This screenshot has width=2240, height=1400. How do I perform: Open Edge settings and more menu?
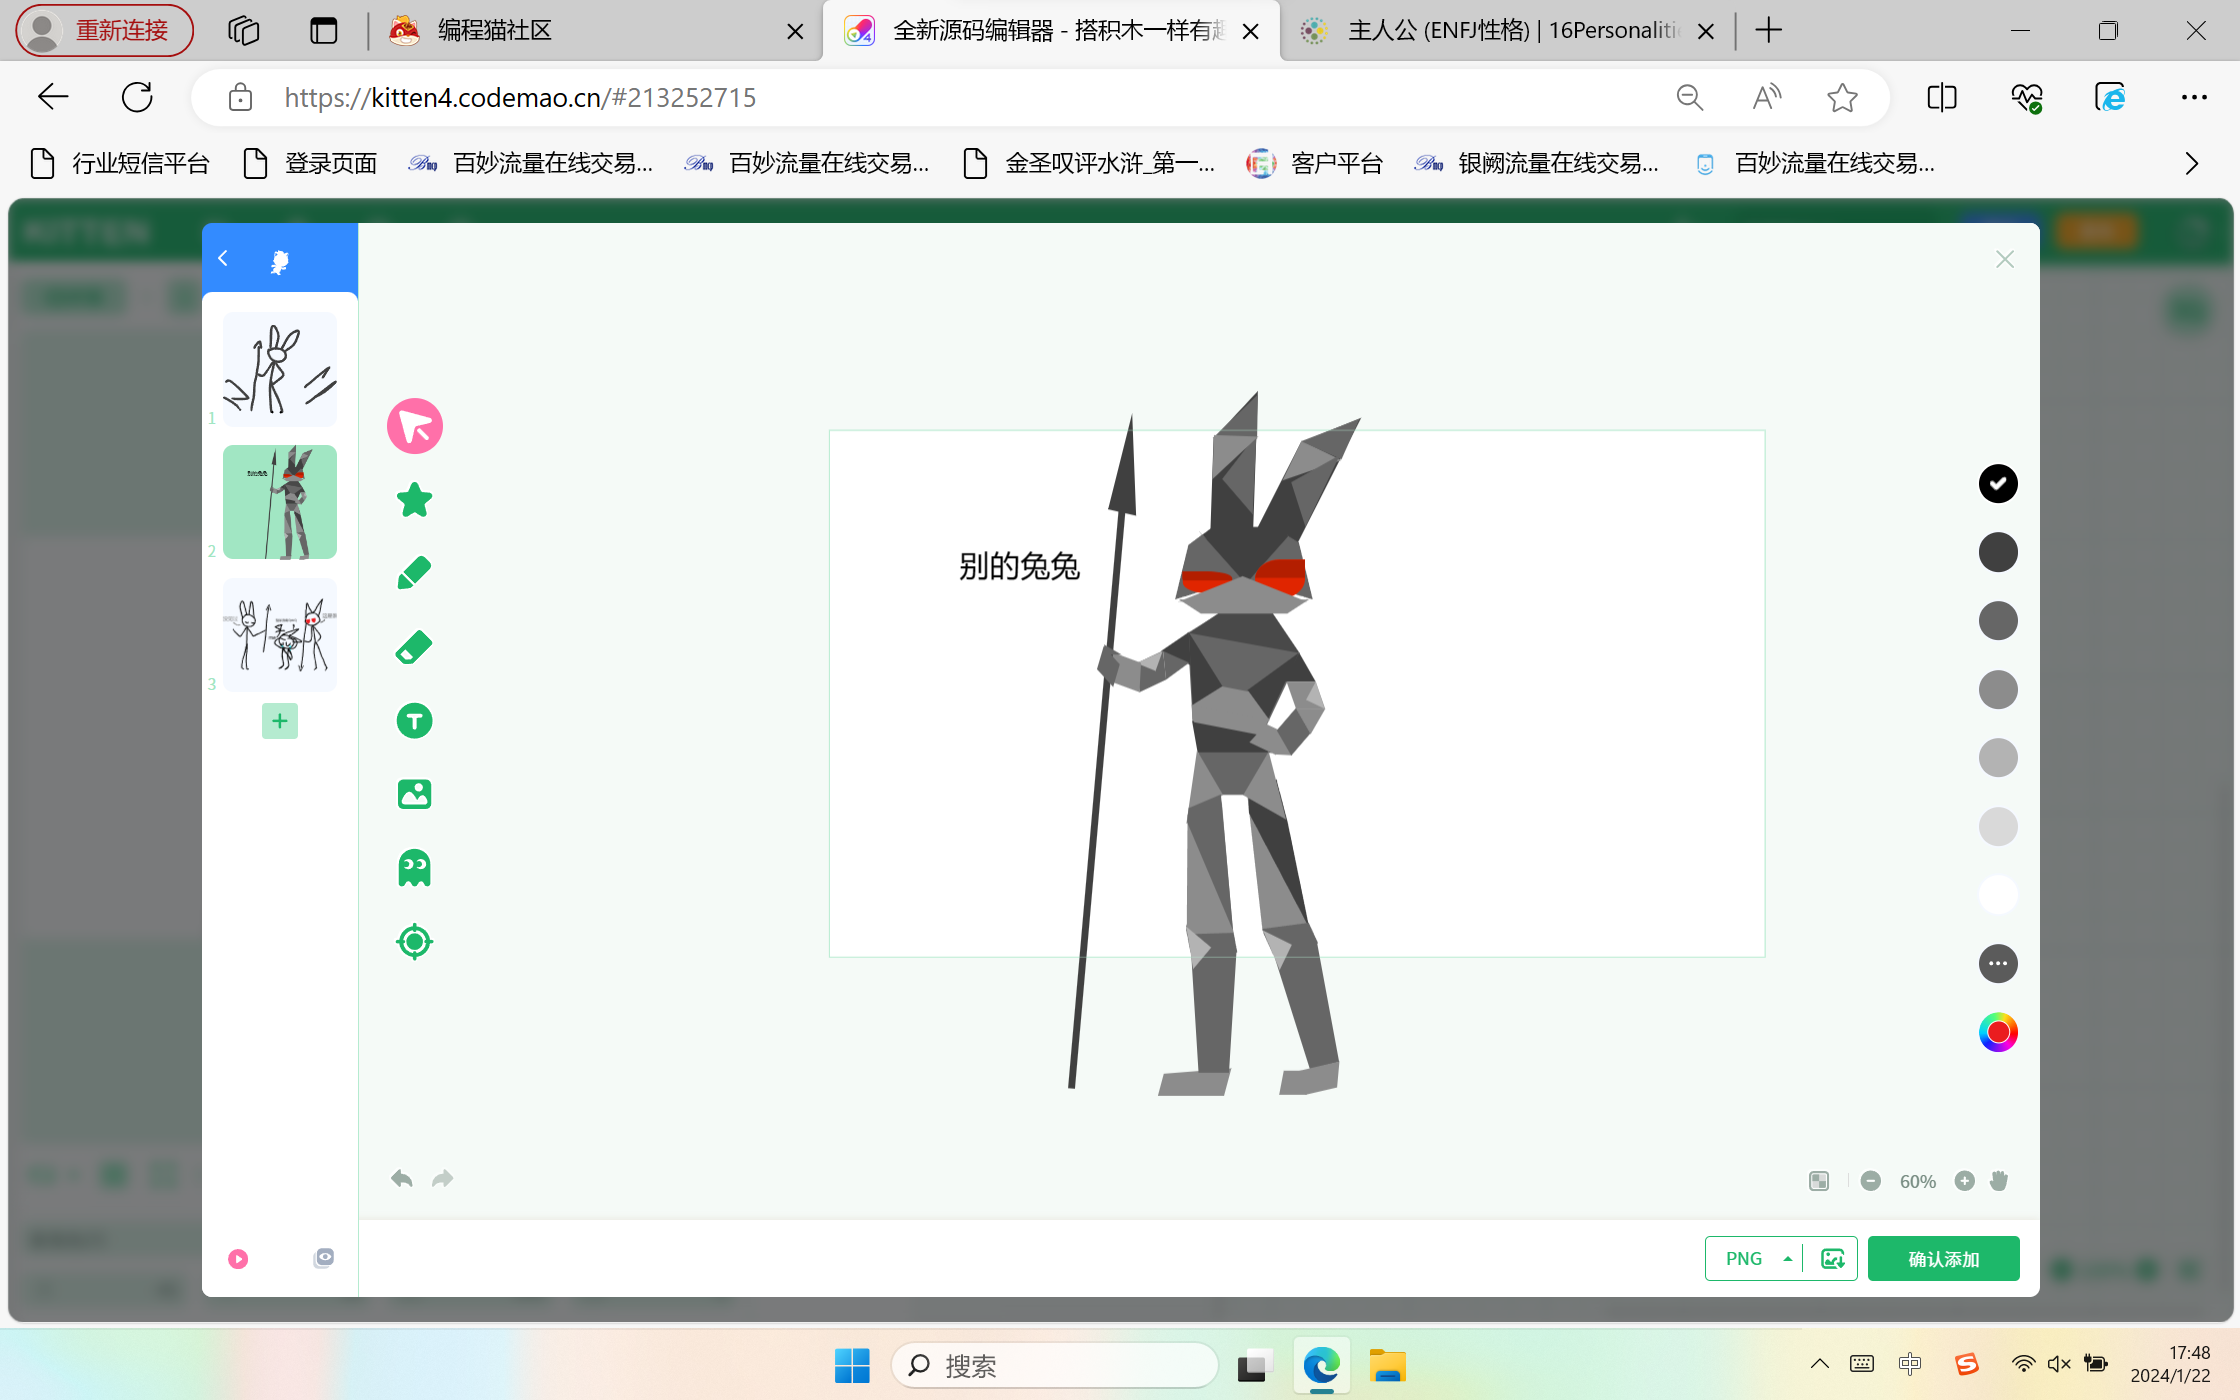click(2194, 97)
